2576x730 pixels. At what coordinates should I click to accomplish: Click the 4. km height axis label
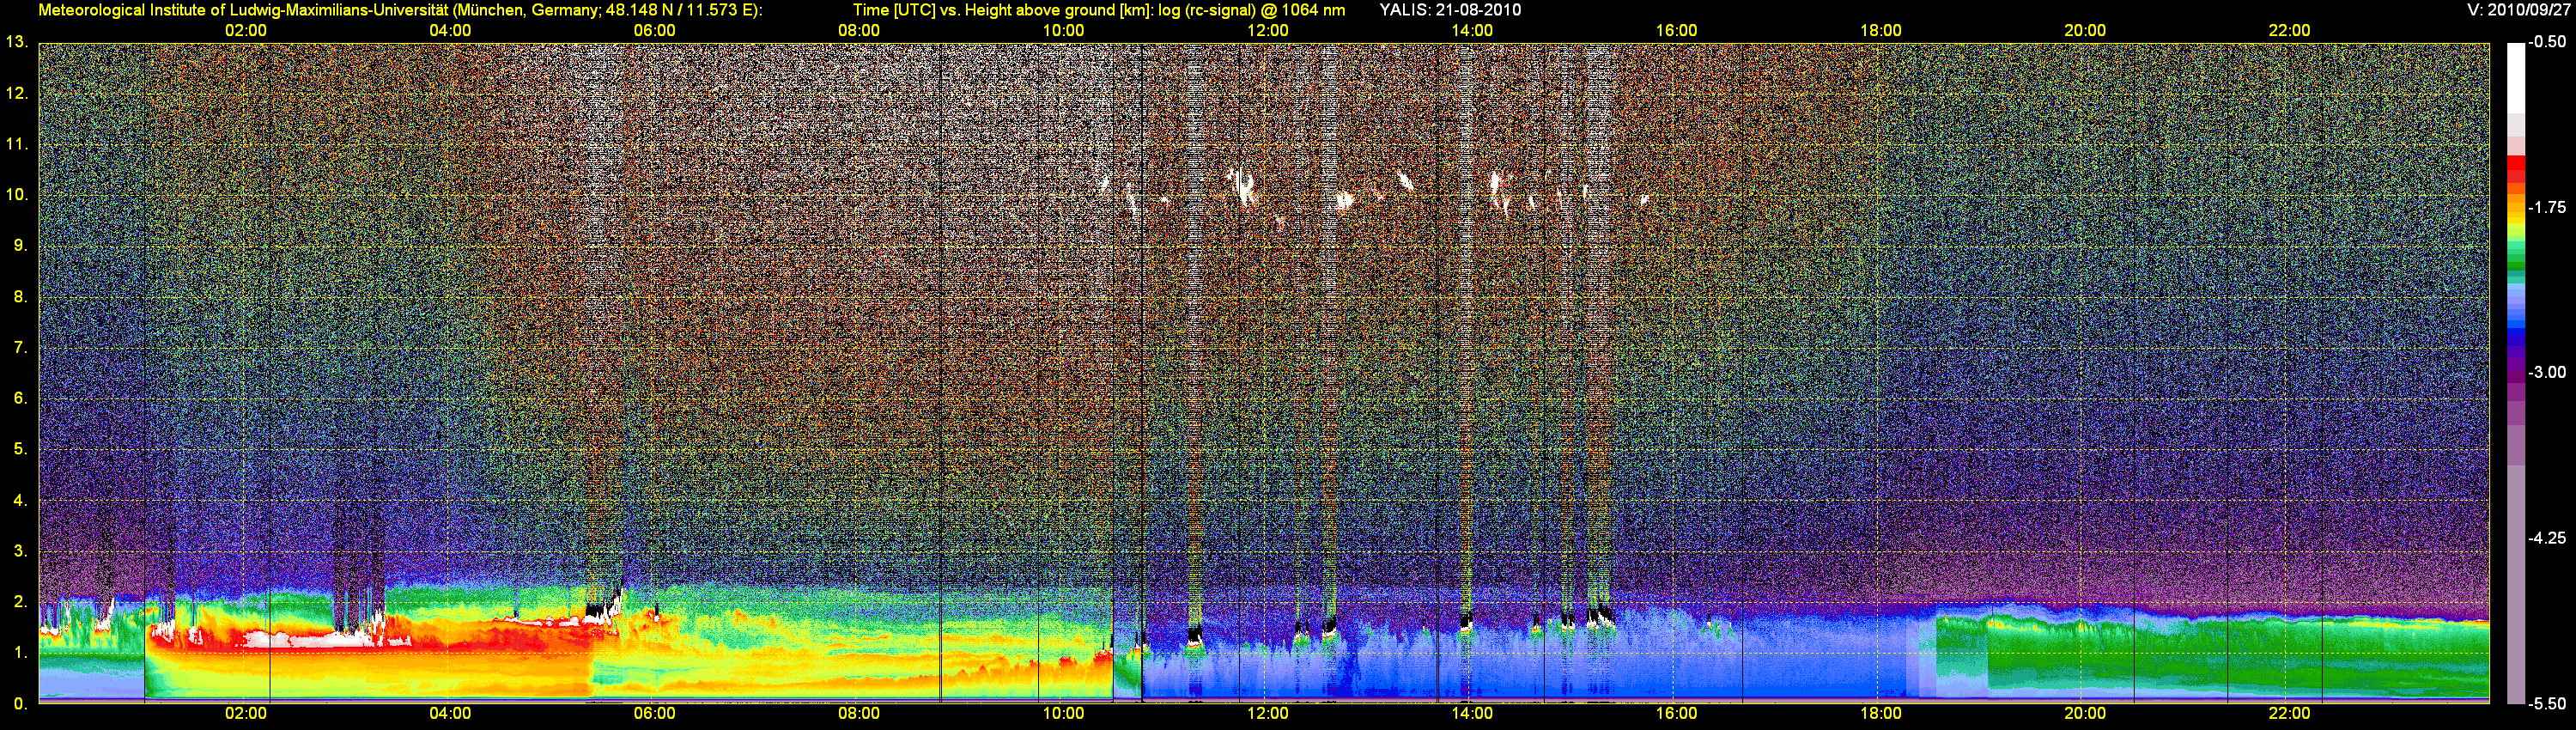[x=21, y=500]
